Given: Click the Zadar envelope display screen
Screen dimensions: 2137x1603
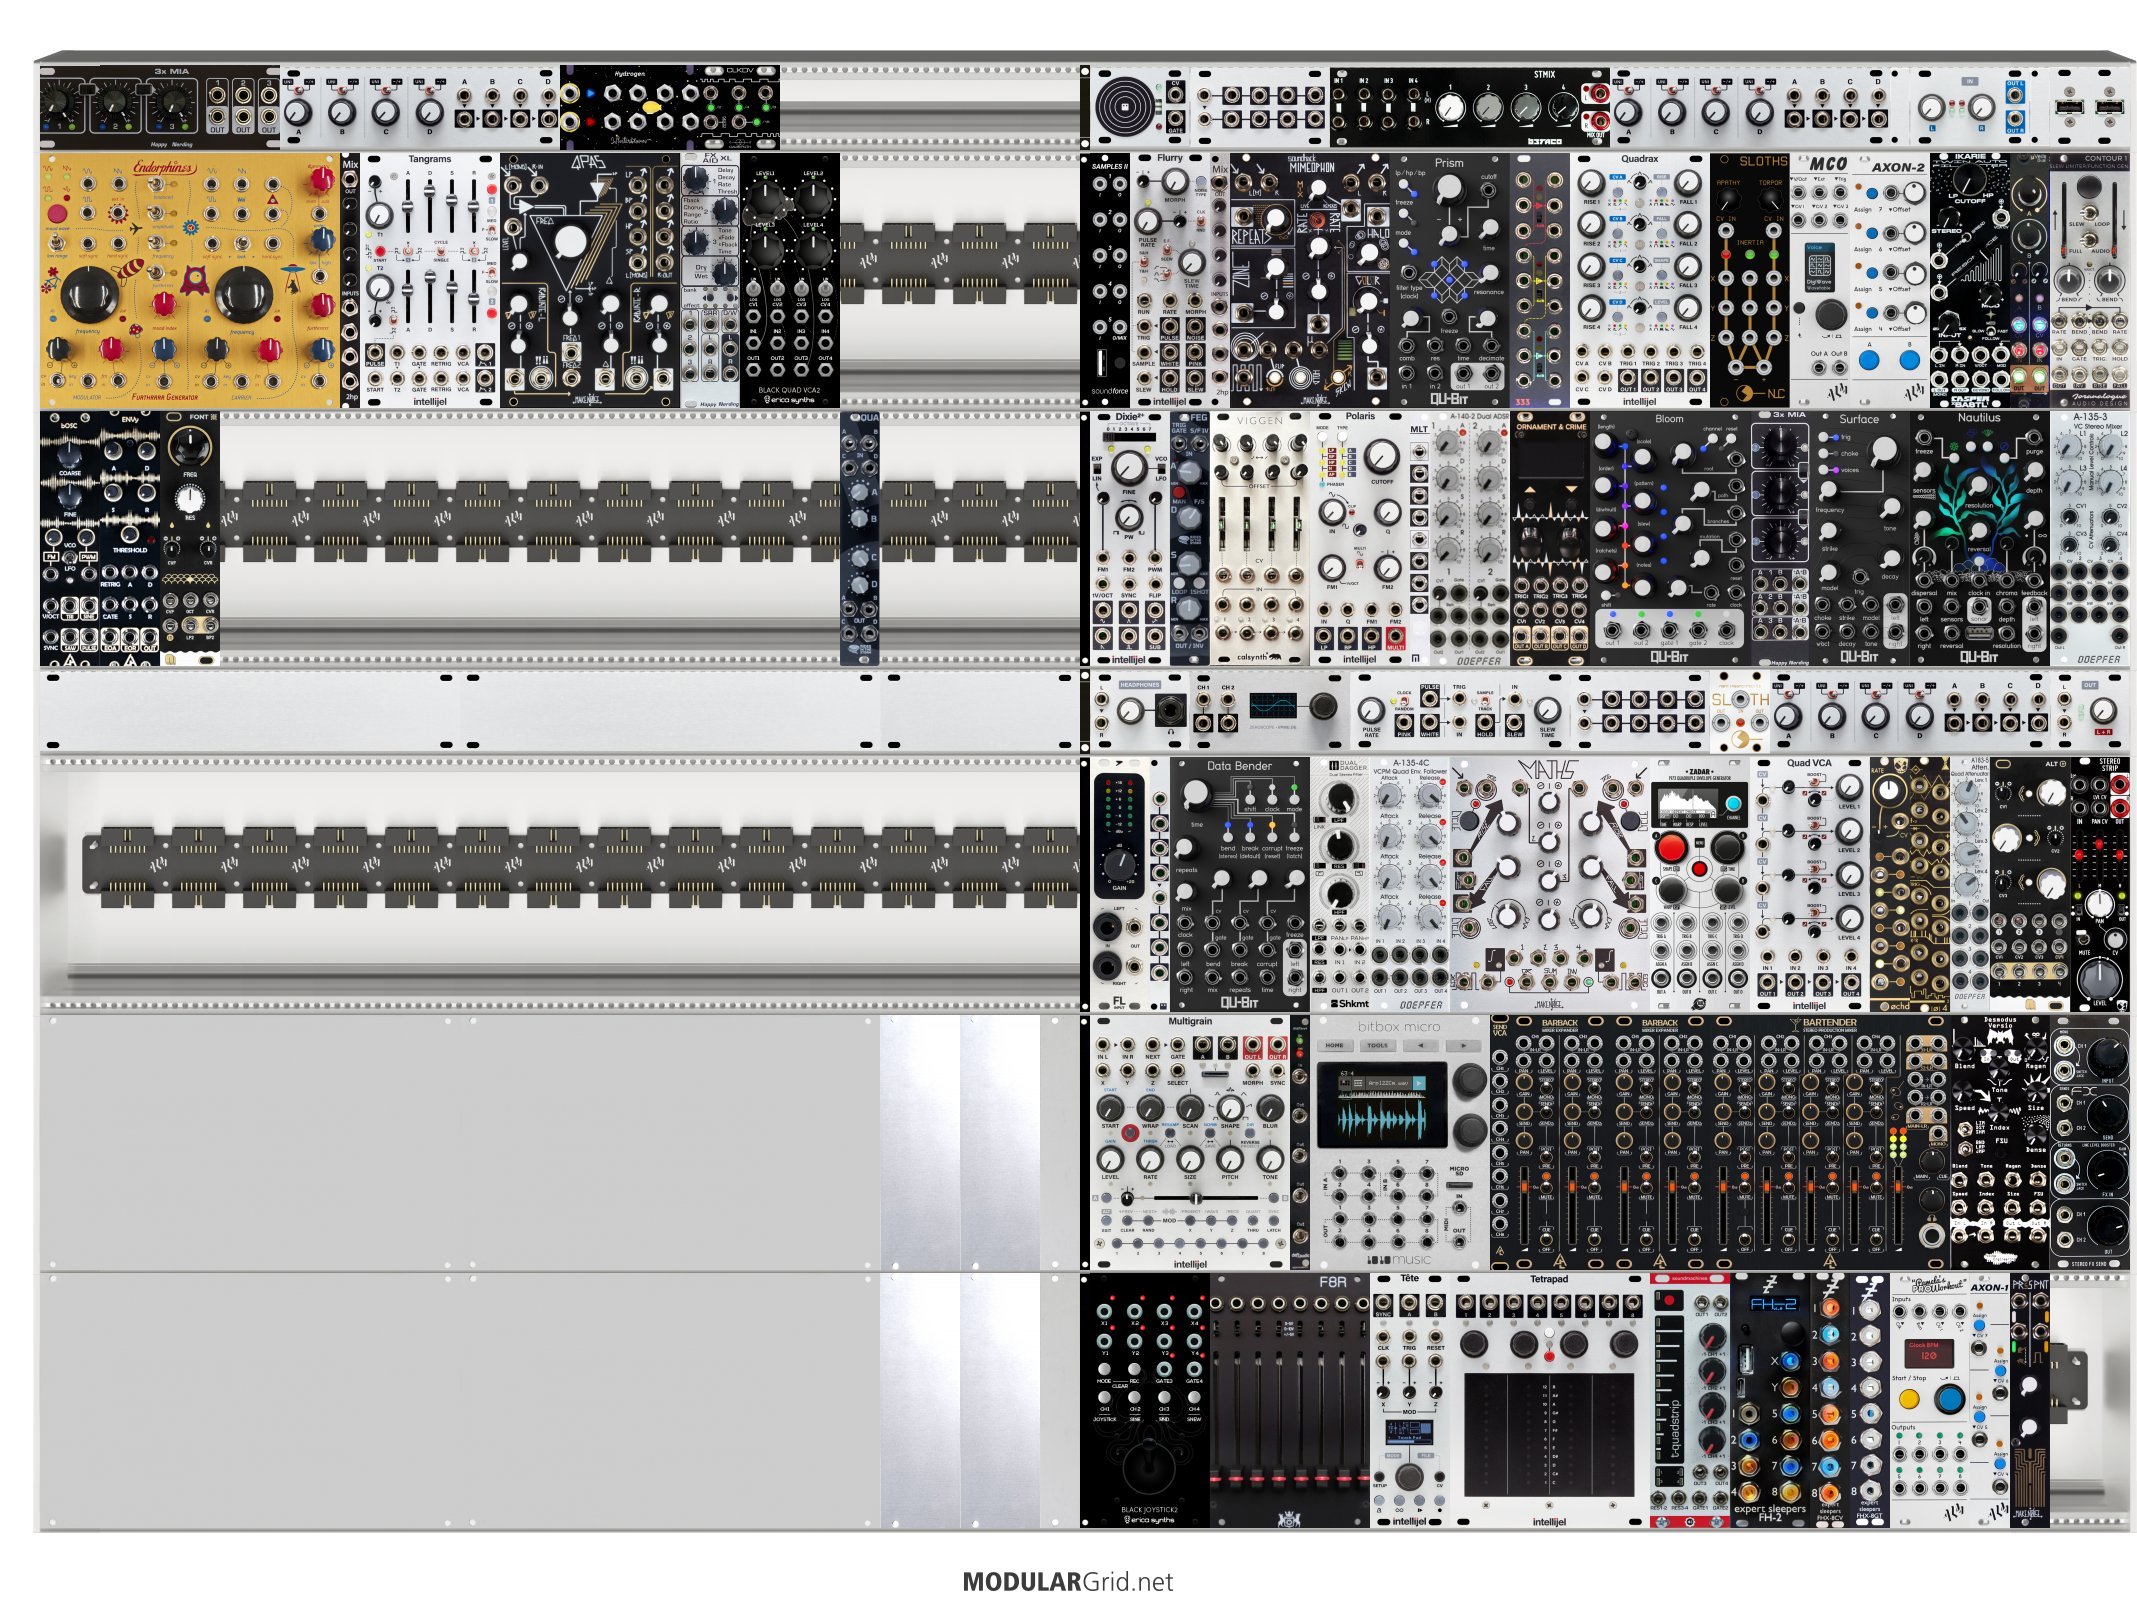Looking at the screenshot, I should (1686, 803).
